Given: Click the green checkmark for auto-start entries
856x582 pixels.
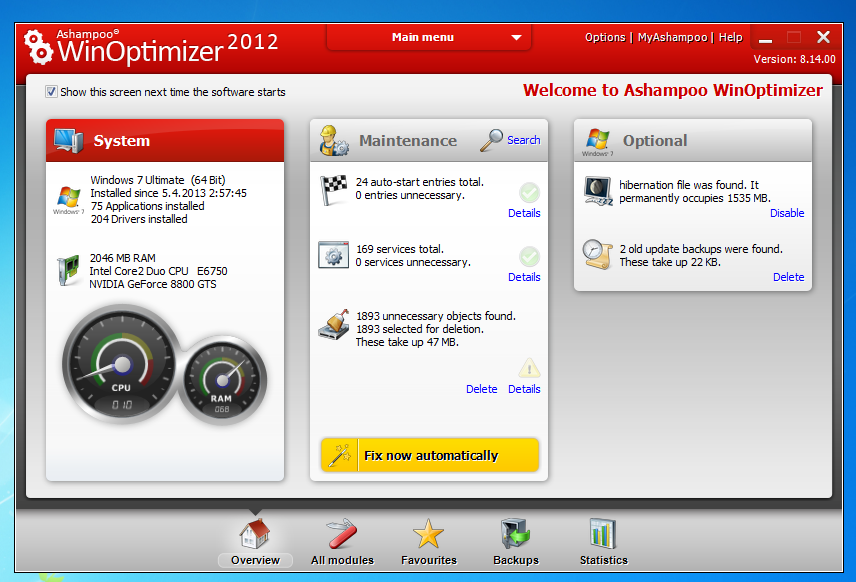Looking at the screenshot, I should tap(529, 192).
